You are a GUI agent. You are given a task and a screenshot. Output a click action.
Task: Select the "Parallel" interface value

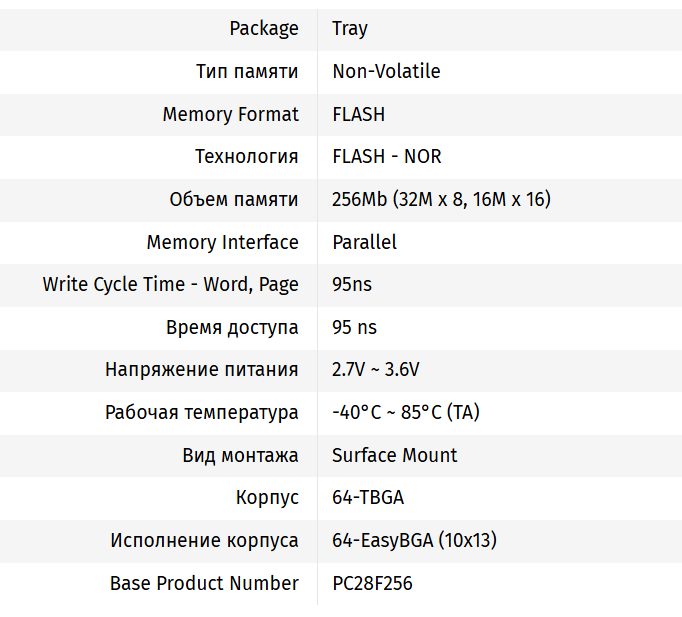pyautogui.click(x=364, y=242)
